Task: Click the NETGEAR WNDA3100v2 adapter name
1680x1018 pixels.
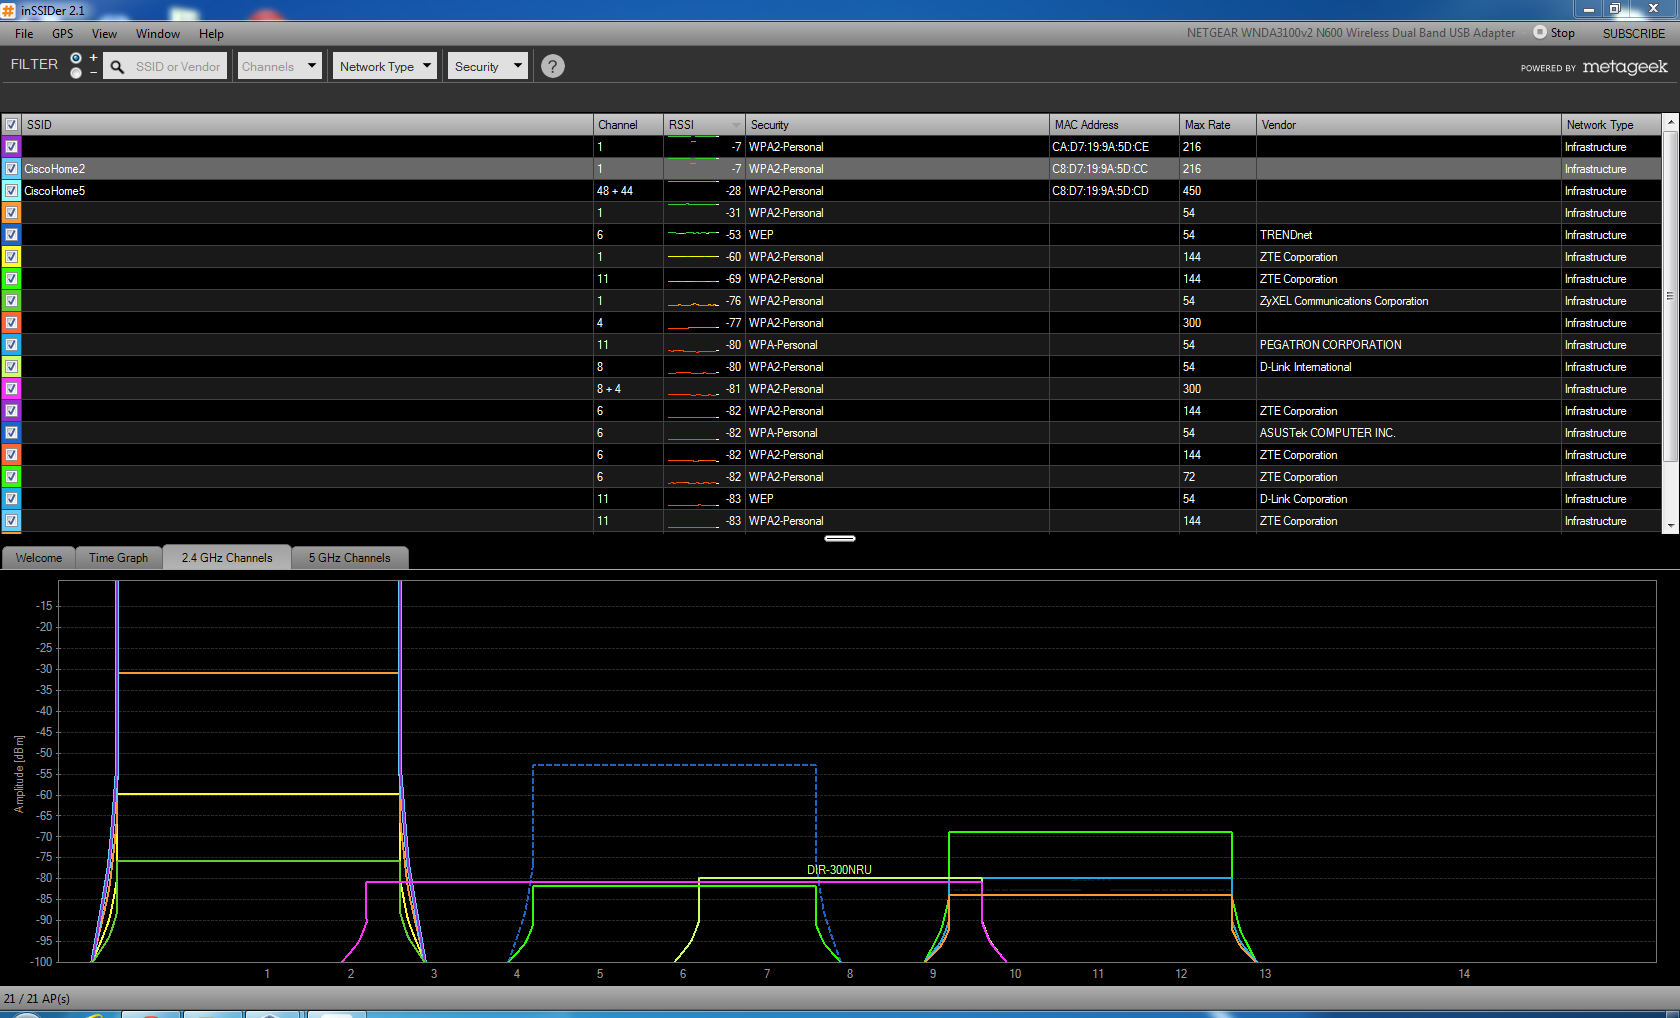Action: (1351, 33)
